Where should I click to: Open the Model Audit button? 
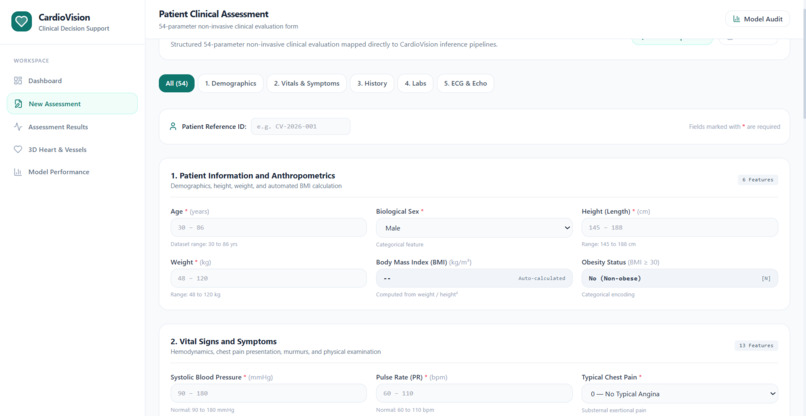[758, 19]
